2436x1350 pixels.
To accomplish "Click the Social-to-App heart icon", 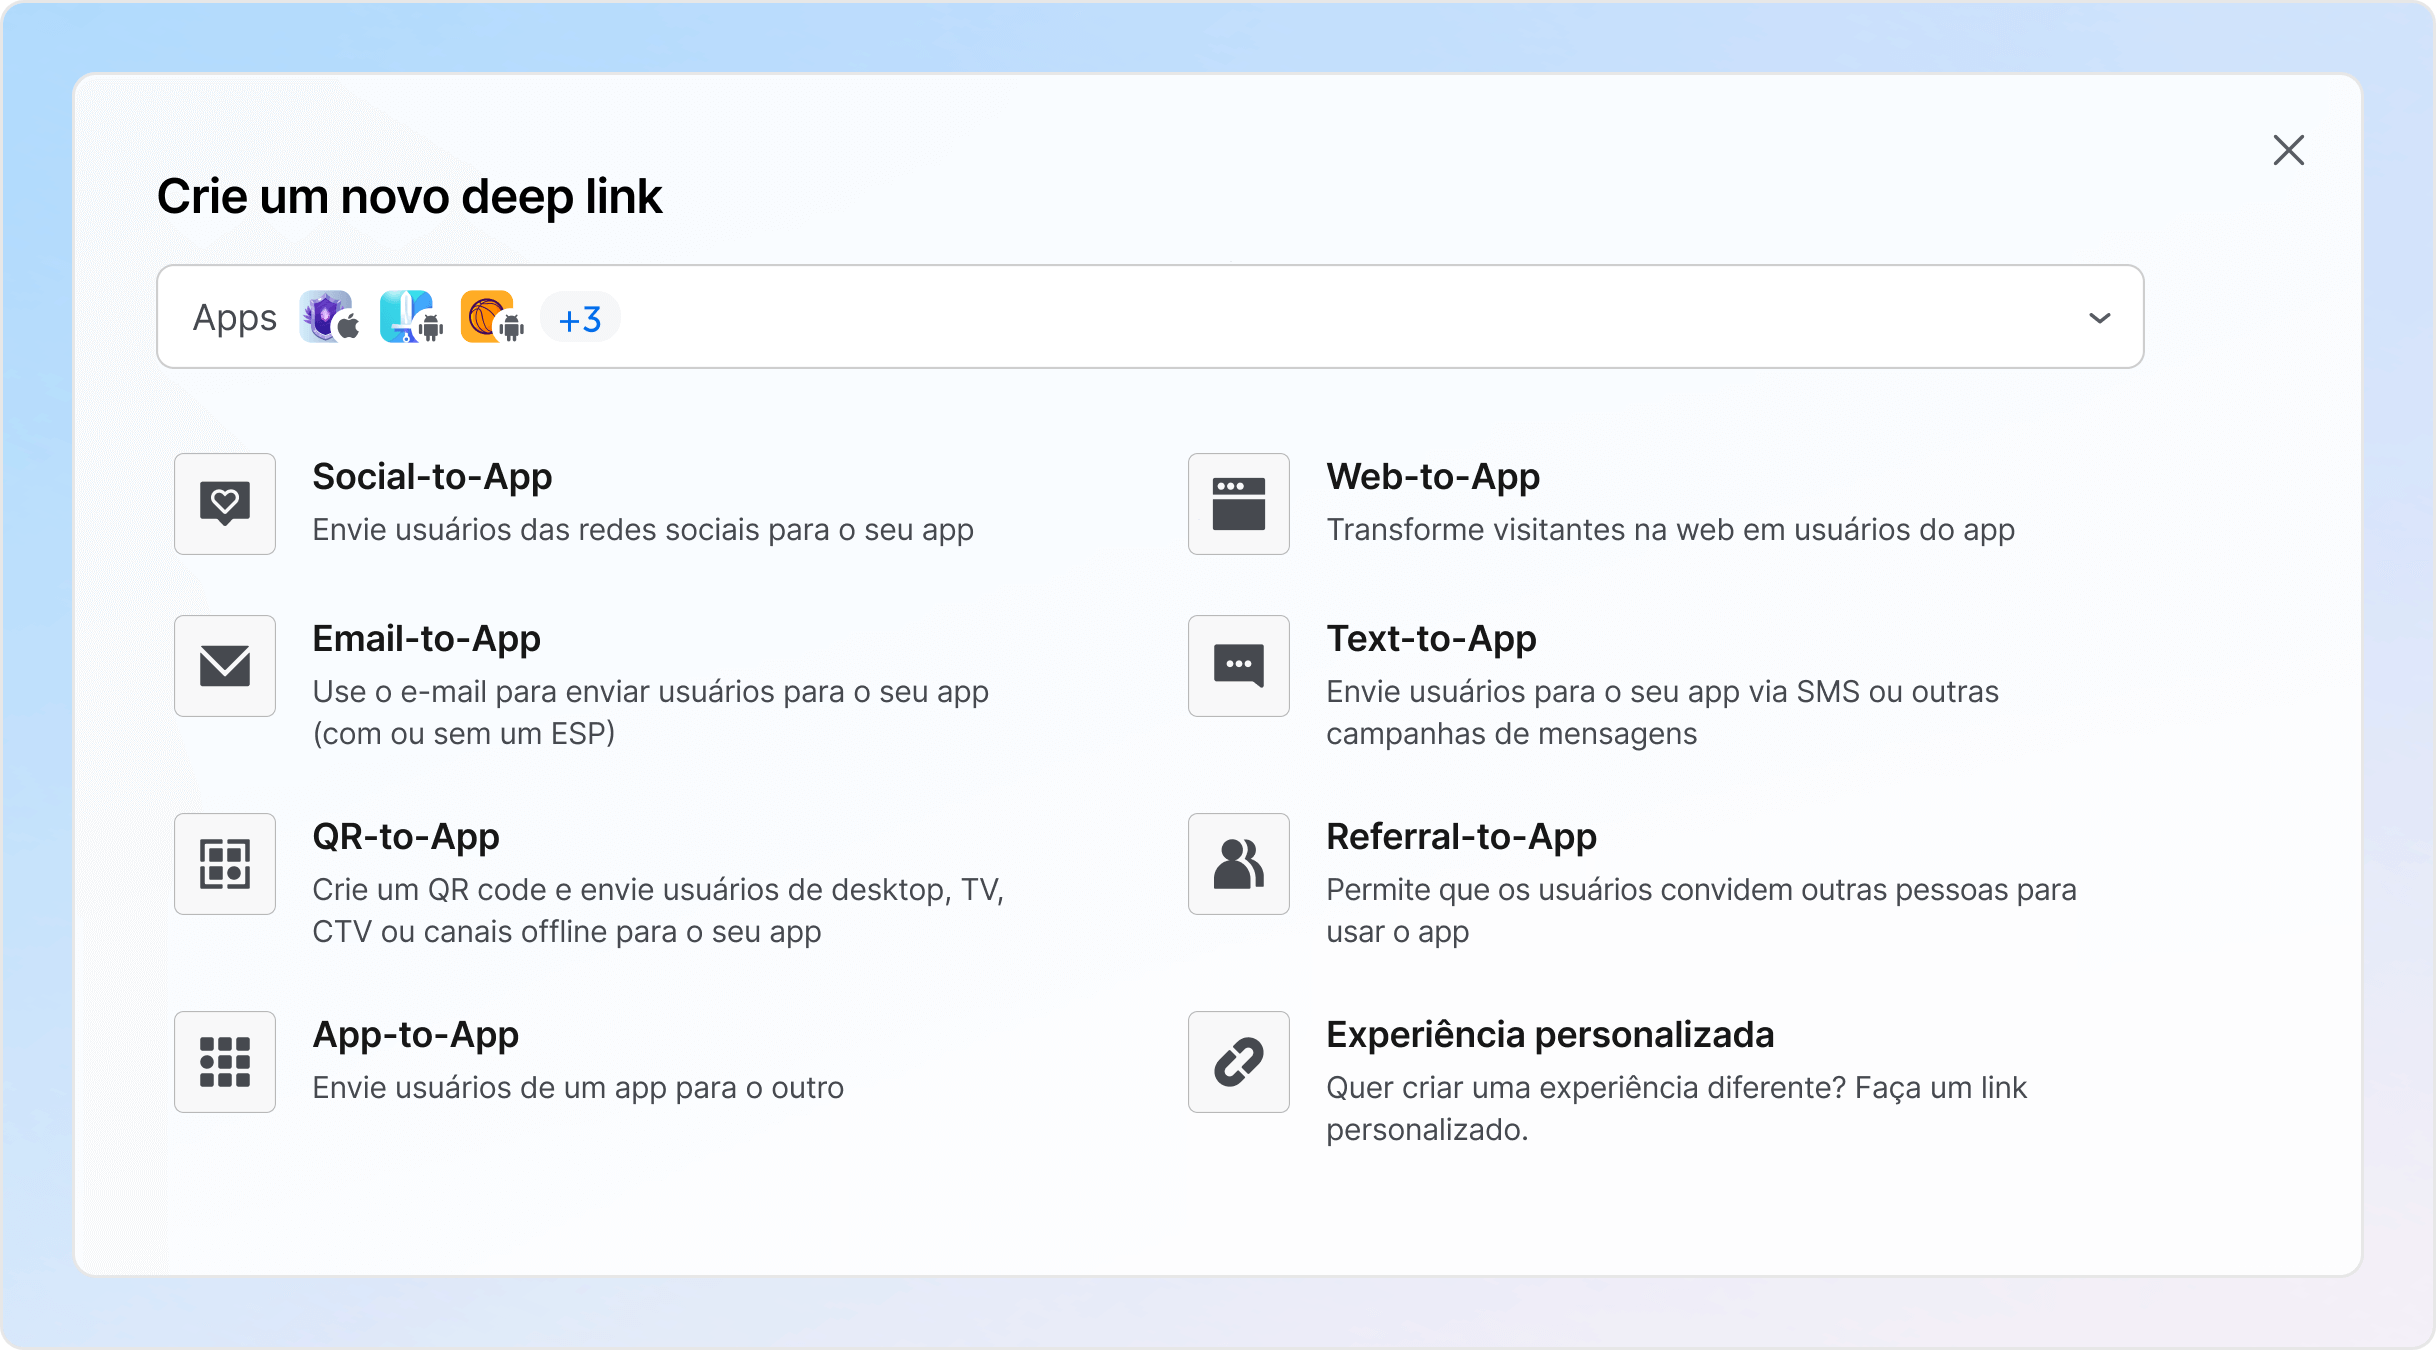I will point(224,504).
